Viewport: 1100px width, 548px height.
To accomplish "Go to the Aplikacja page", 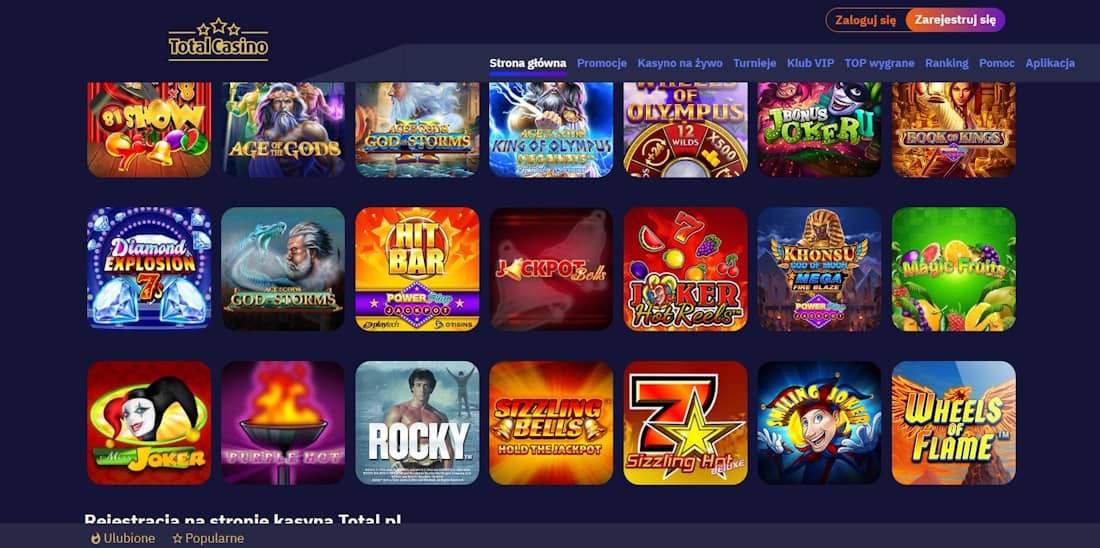I will point(1050,63).
